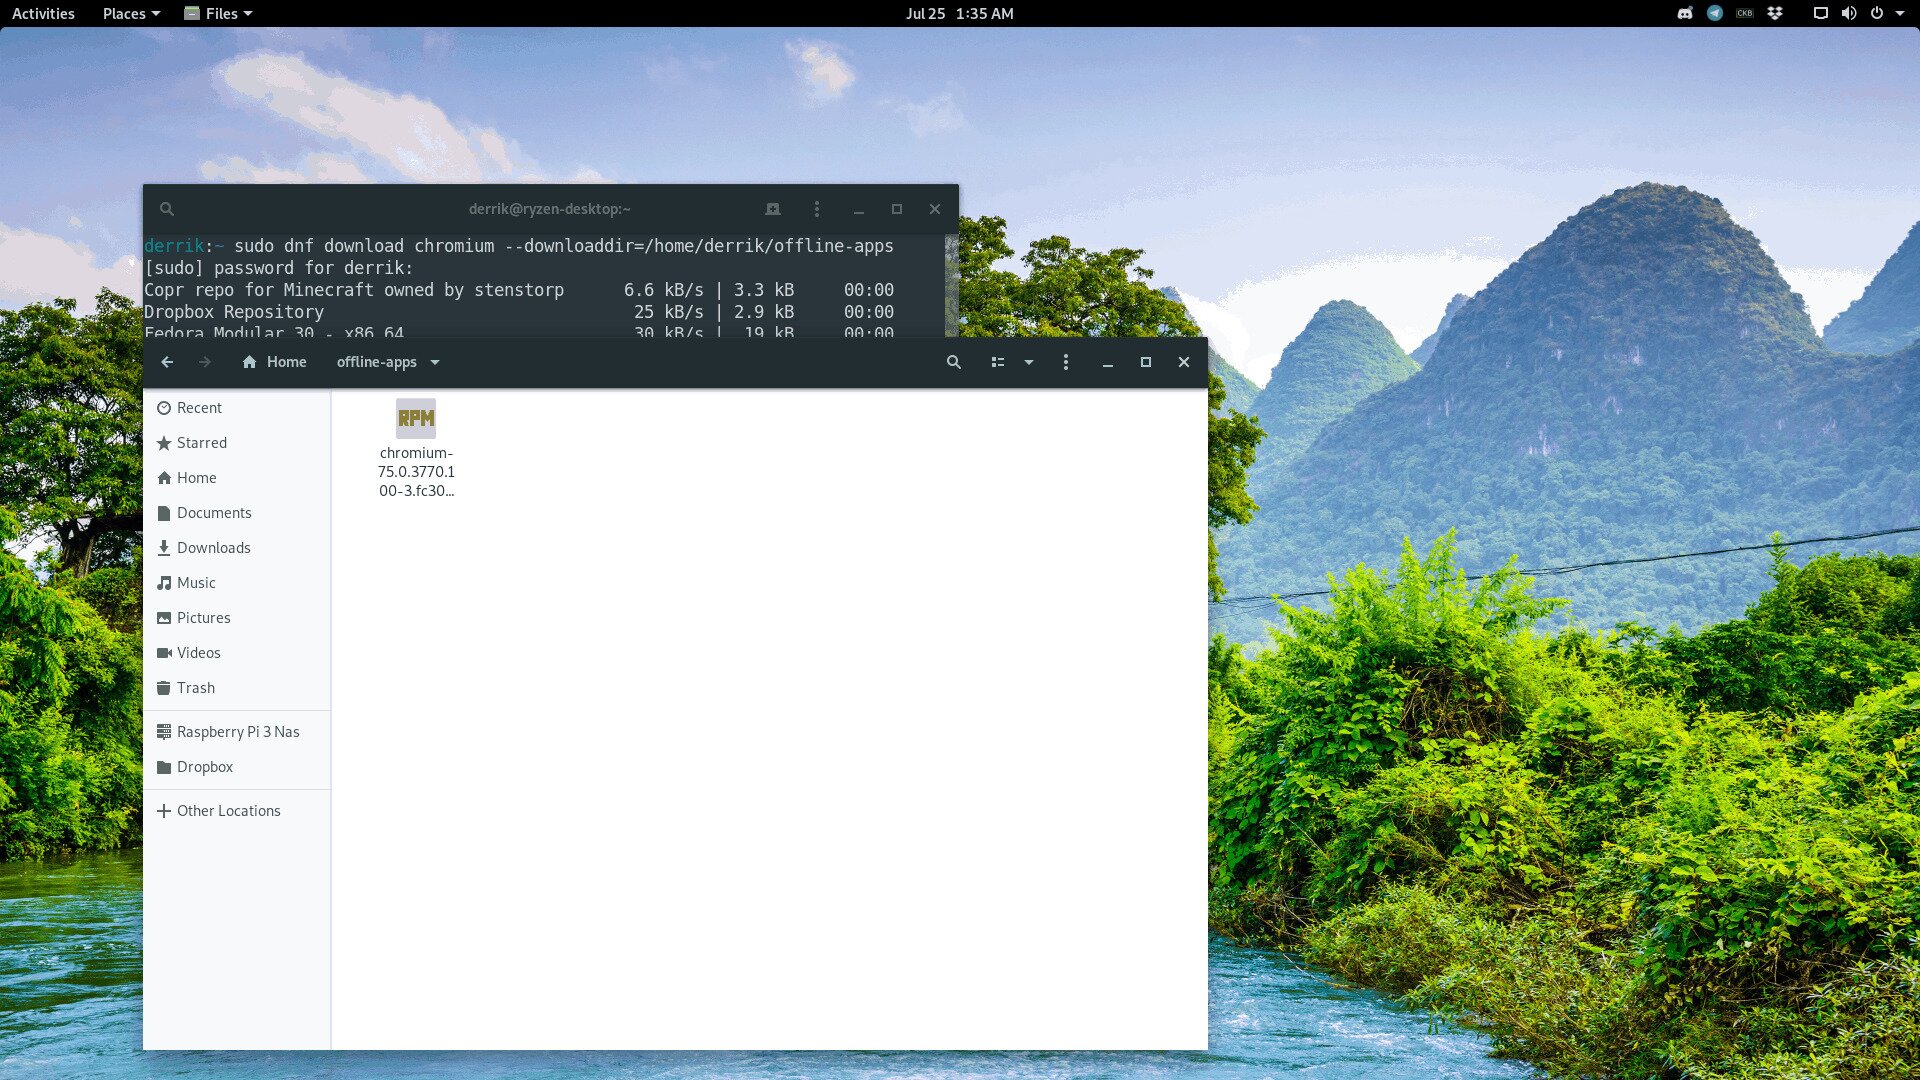Open the Starred sidebar item
Viewport: 1920px width, 1080px height.
click(x=201, y=443)
